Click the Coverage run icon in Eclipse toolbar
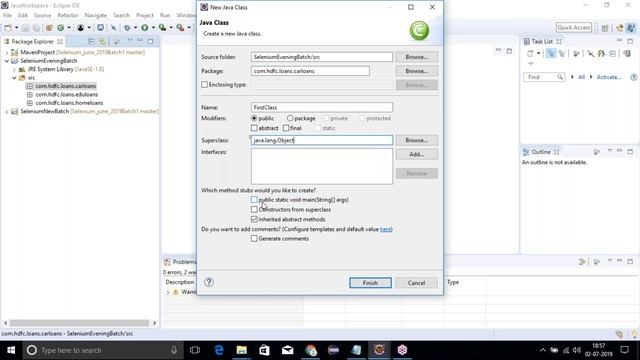640x360 pixels. (162, 28)
